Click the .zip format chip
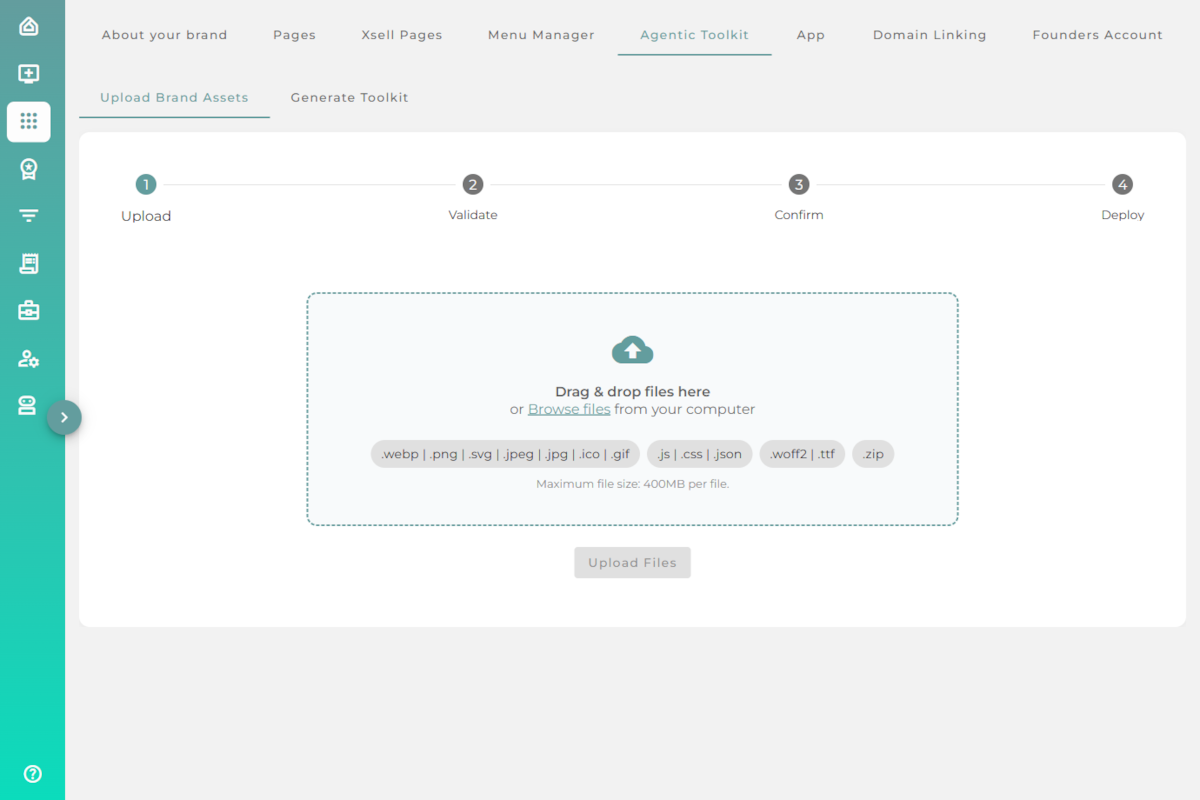This screenshot has height=800, width=1200. tap(873, 454)
